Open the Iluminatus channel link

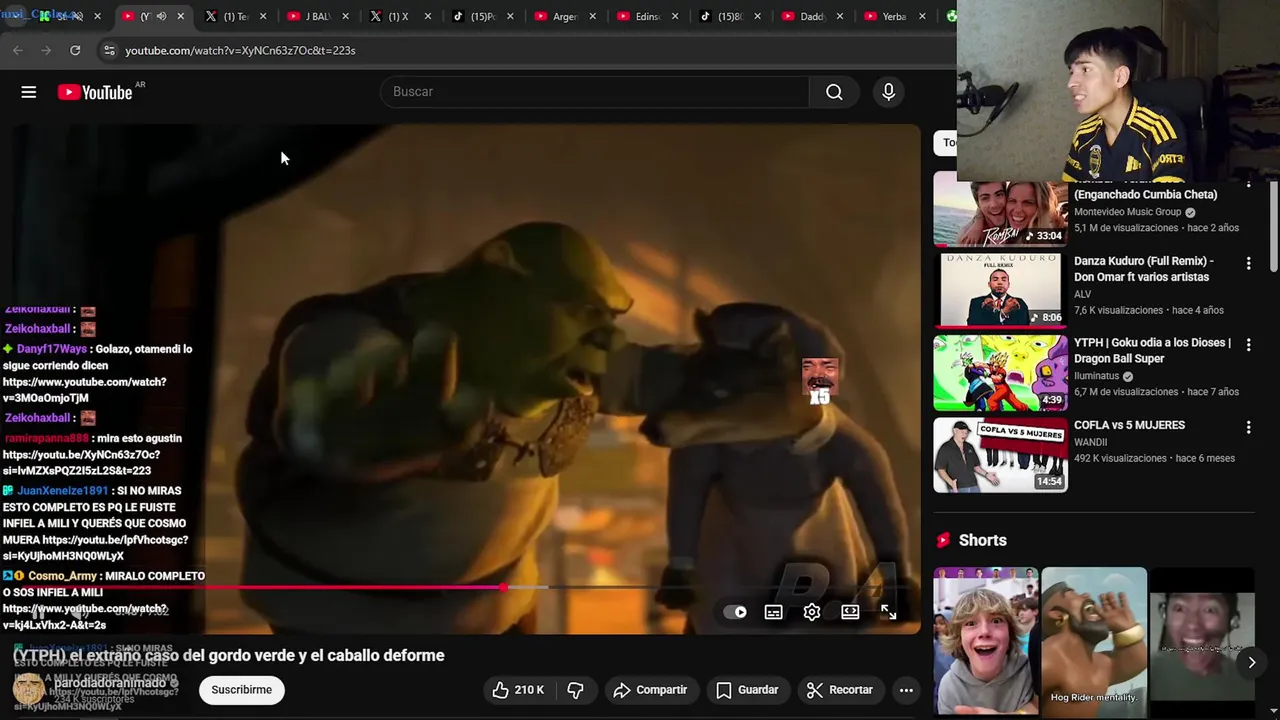pos(1097,376)
